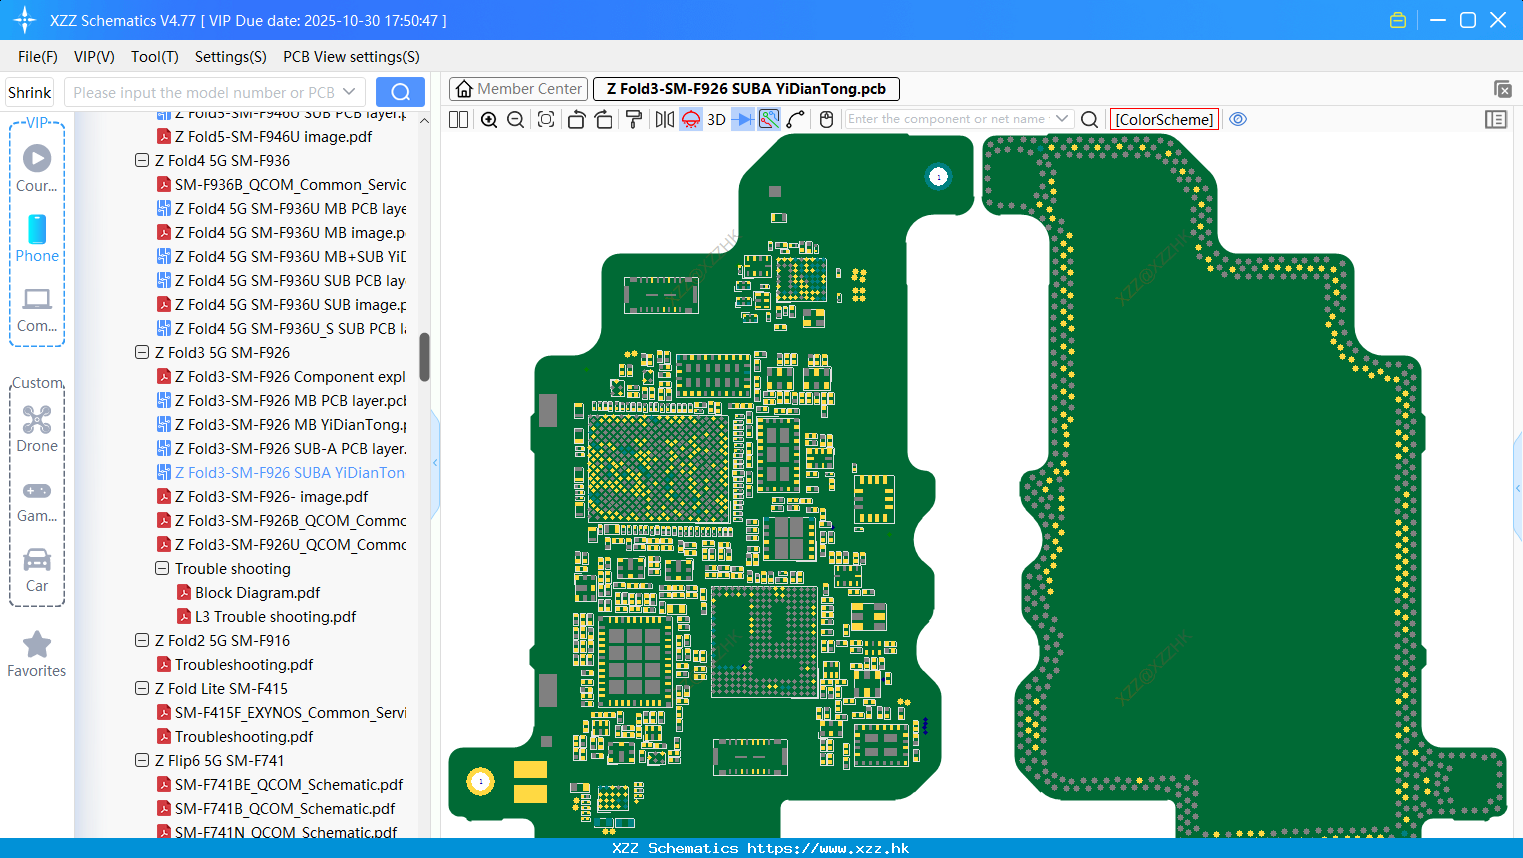
Task: Click the blue model search button
Action: (400, 92)
